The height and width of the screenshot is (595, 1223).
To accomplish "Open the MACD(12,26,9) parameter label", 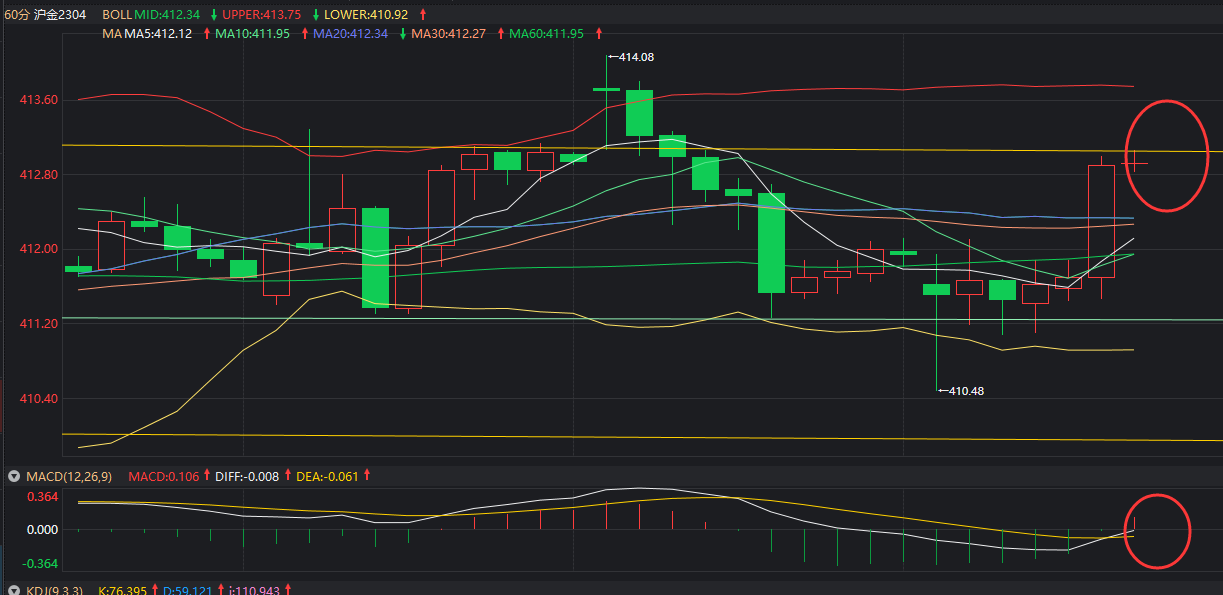I will tap(68, 476).
